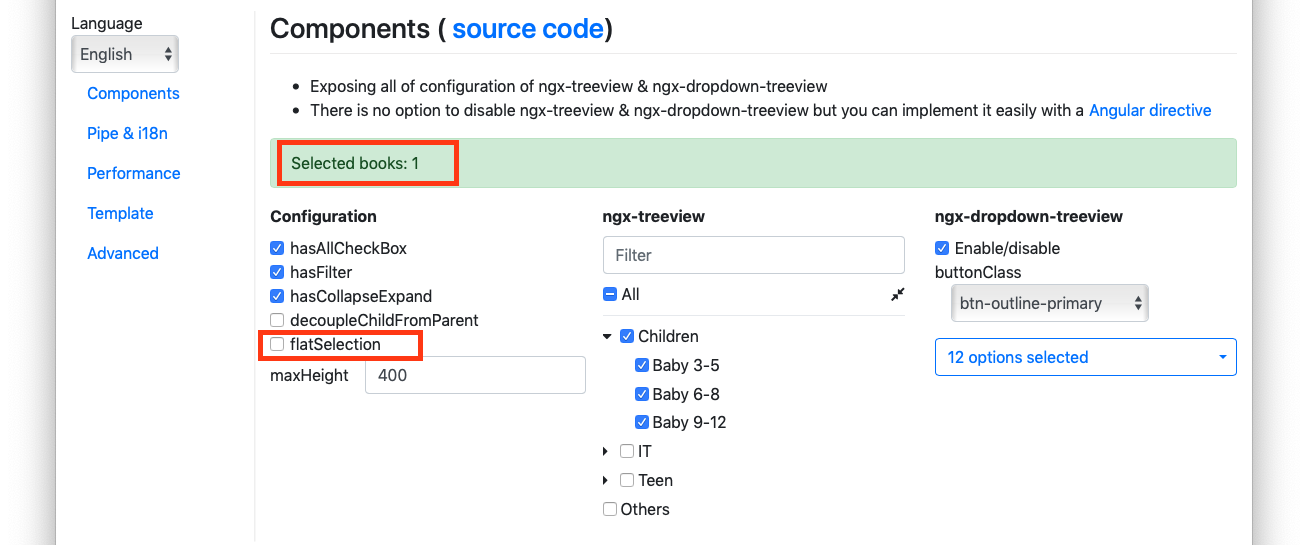This screenshot has height=545, width=1307.
Task: Expand the IT tree node
Action: [606, 452]
